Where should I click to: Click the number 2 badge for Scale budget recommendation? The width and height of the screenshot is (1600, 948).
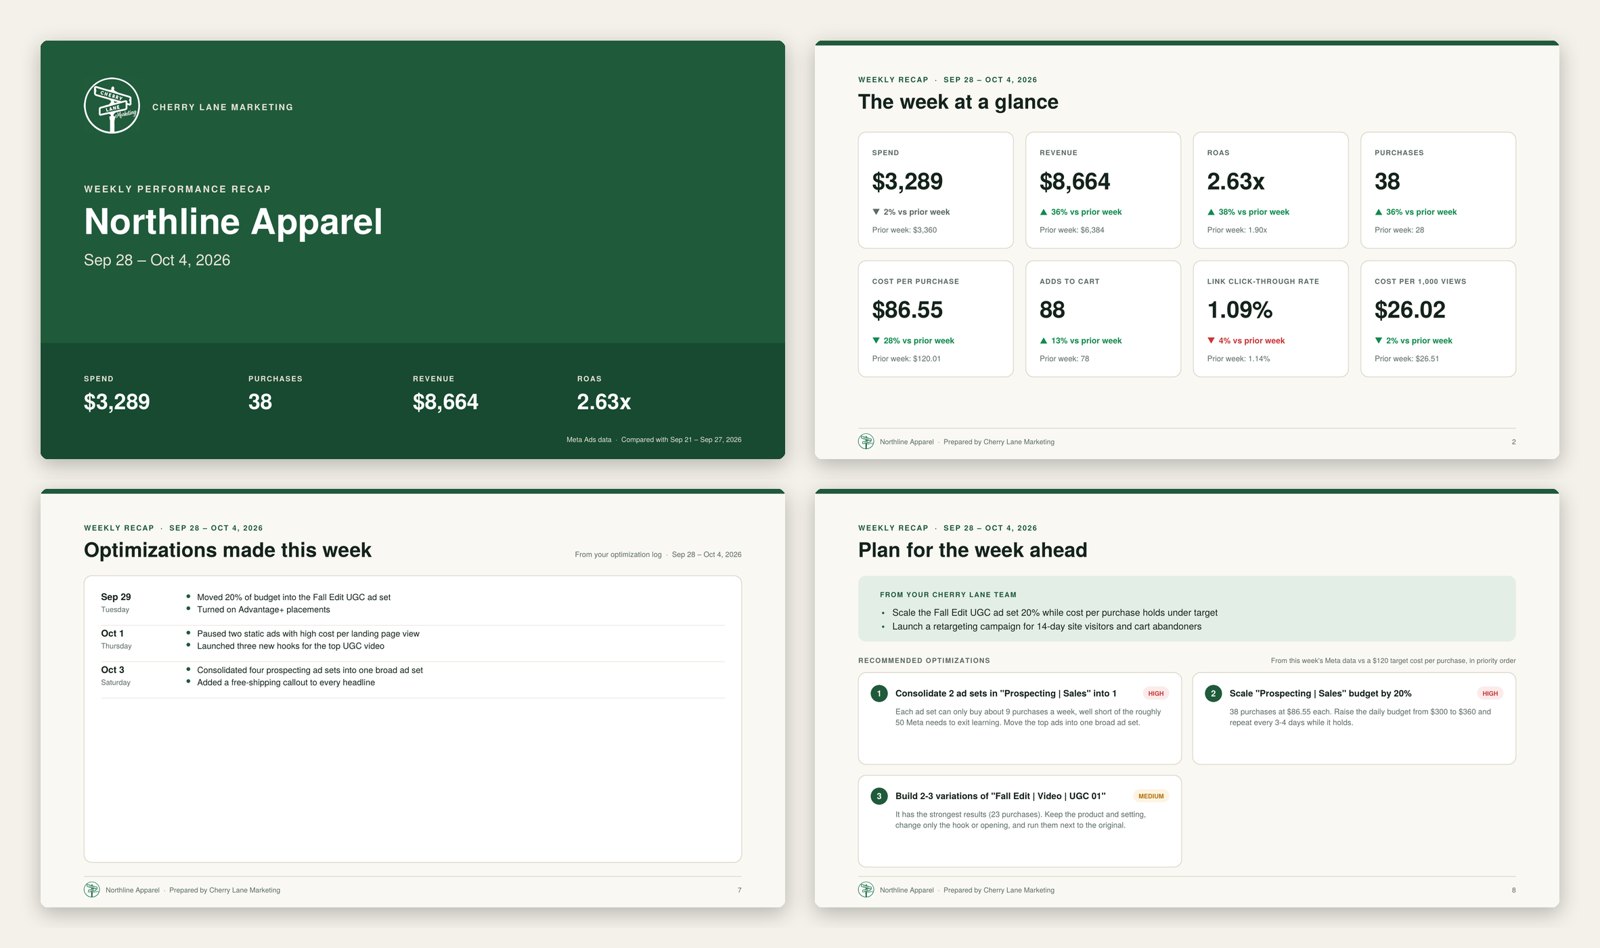point(1213,693)
